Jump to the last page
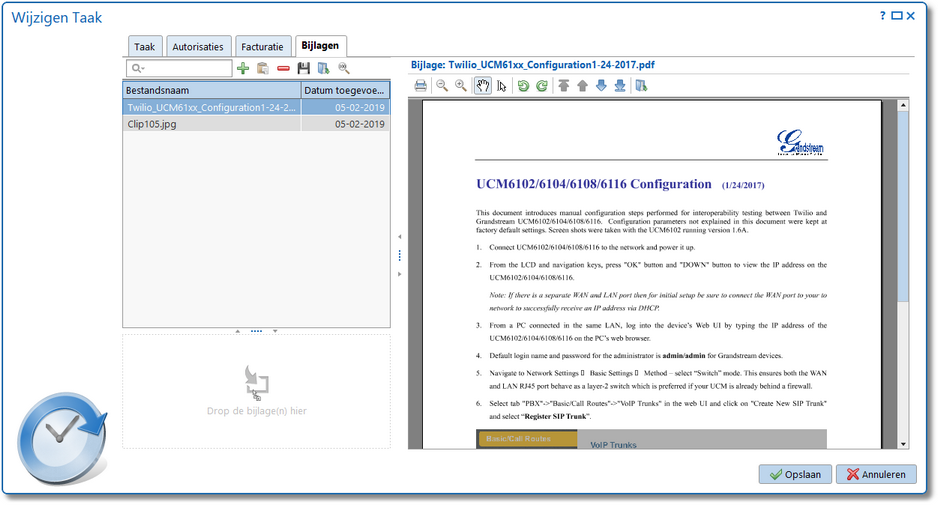Image resolution: width=938 pixels, height=505 pixels. pyautogui.click(x=620, y=86)
